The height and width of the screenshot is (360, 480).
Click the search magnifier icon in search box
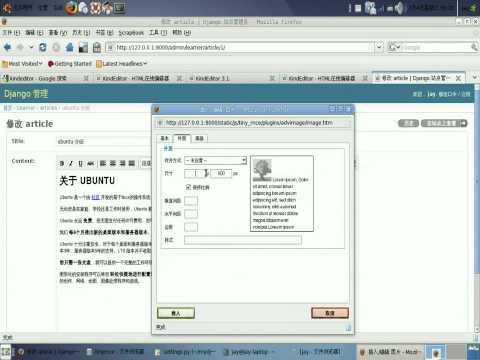pyautogui.click(x=474, y=47)
